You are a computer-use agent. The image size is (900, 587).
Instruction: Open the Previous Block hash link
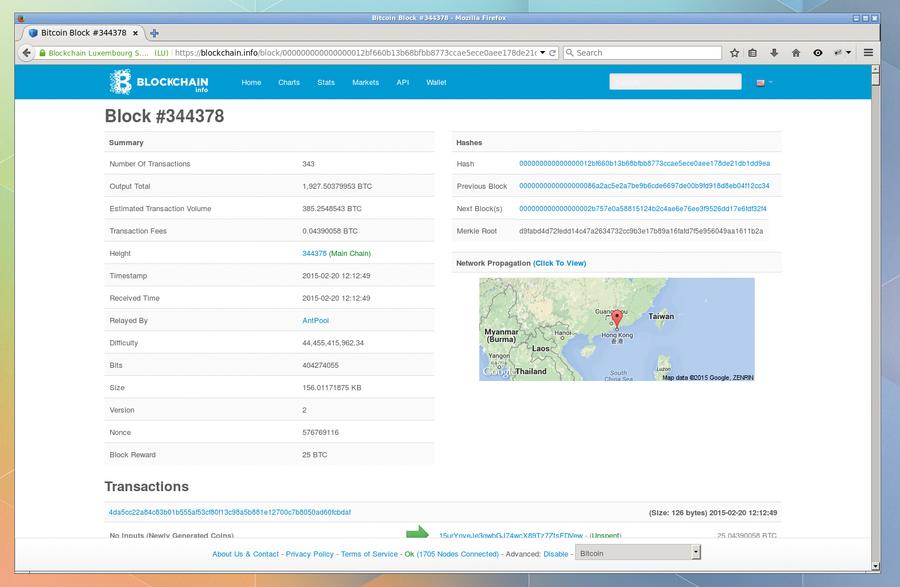point(644,186)
